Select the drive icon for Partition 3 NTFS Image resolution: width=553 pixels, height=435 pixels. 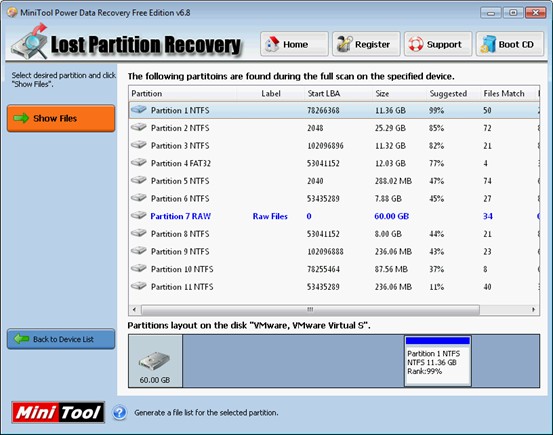[139, 145]
